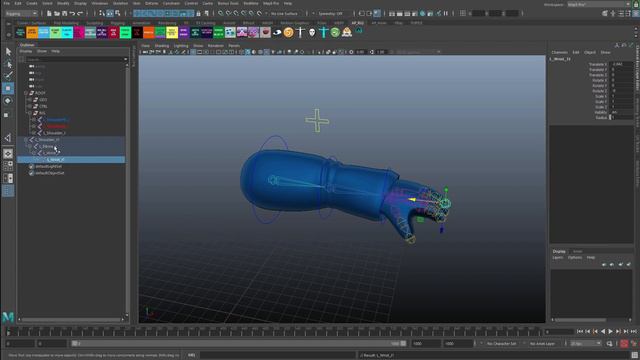
Task: Open the viewport Lighting menu
Action: click(x=181, y=46)
